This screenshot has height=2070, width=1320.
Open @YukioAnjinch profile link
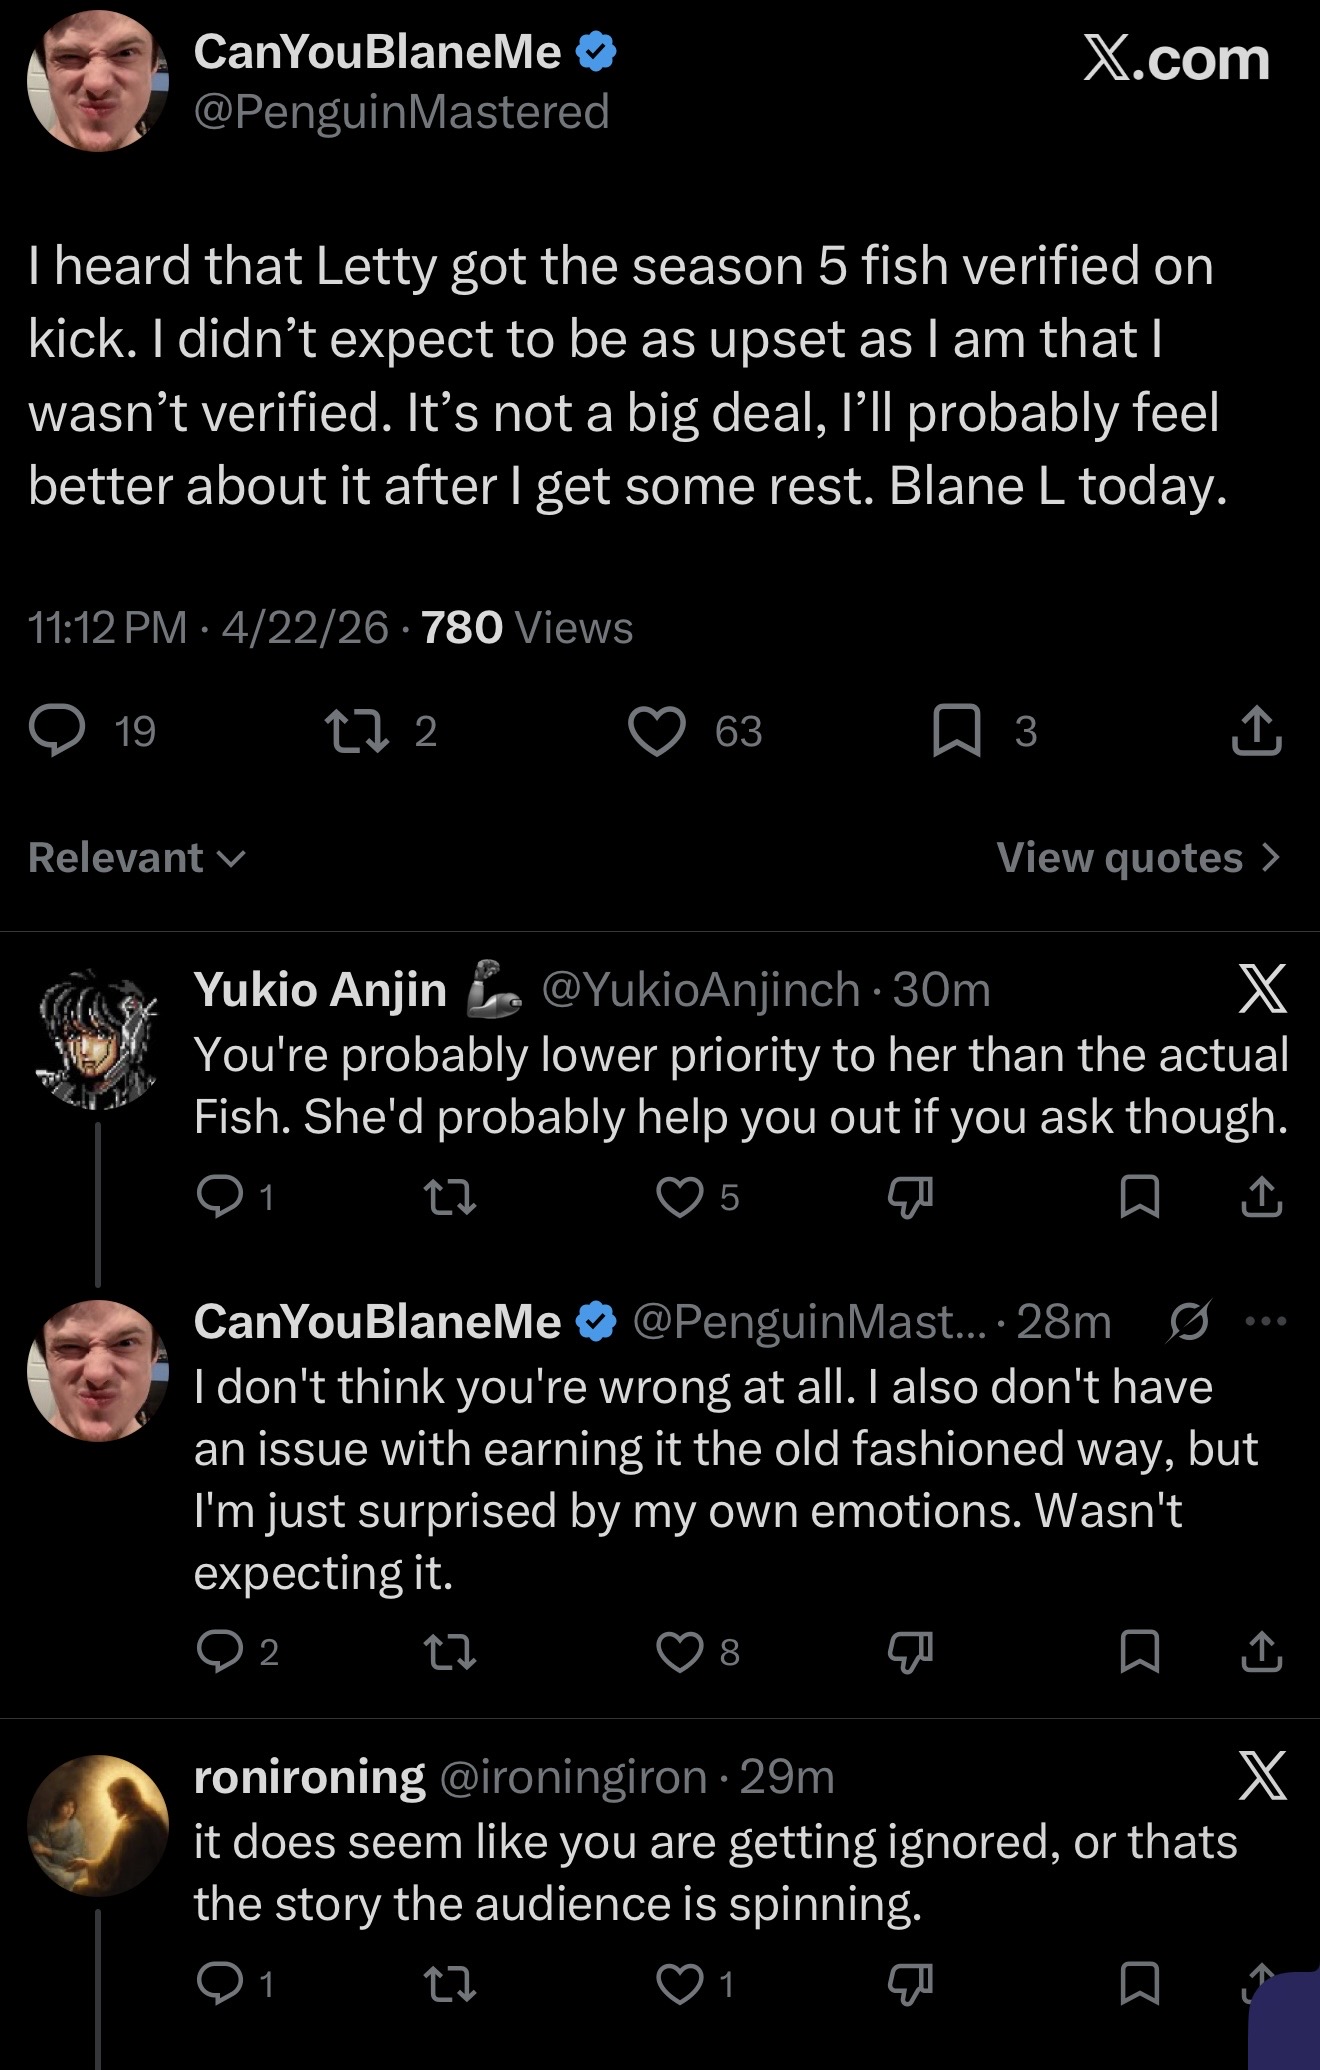[700, 990]
